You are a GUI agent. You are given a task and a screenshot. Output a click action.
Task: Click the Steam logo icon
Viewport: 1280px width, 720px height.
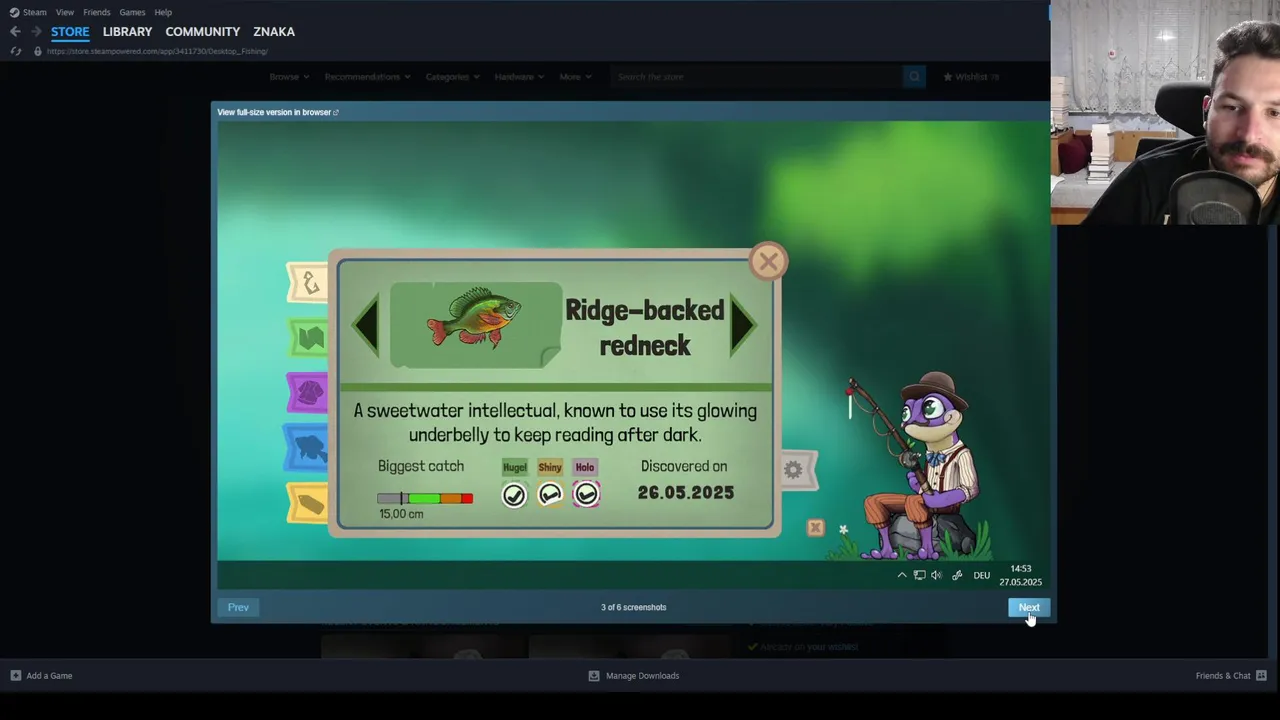pyautogui.click(x=14, y=12)
